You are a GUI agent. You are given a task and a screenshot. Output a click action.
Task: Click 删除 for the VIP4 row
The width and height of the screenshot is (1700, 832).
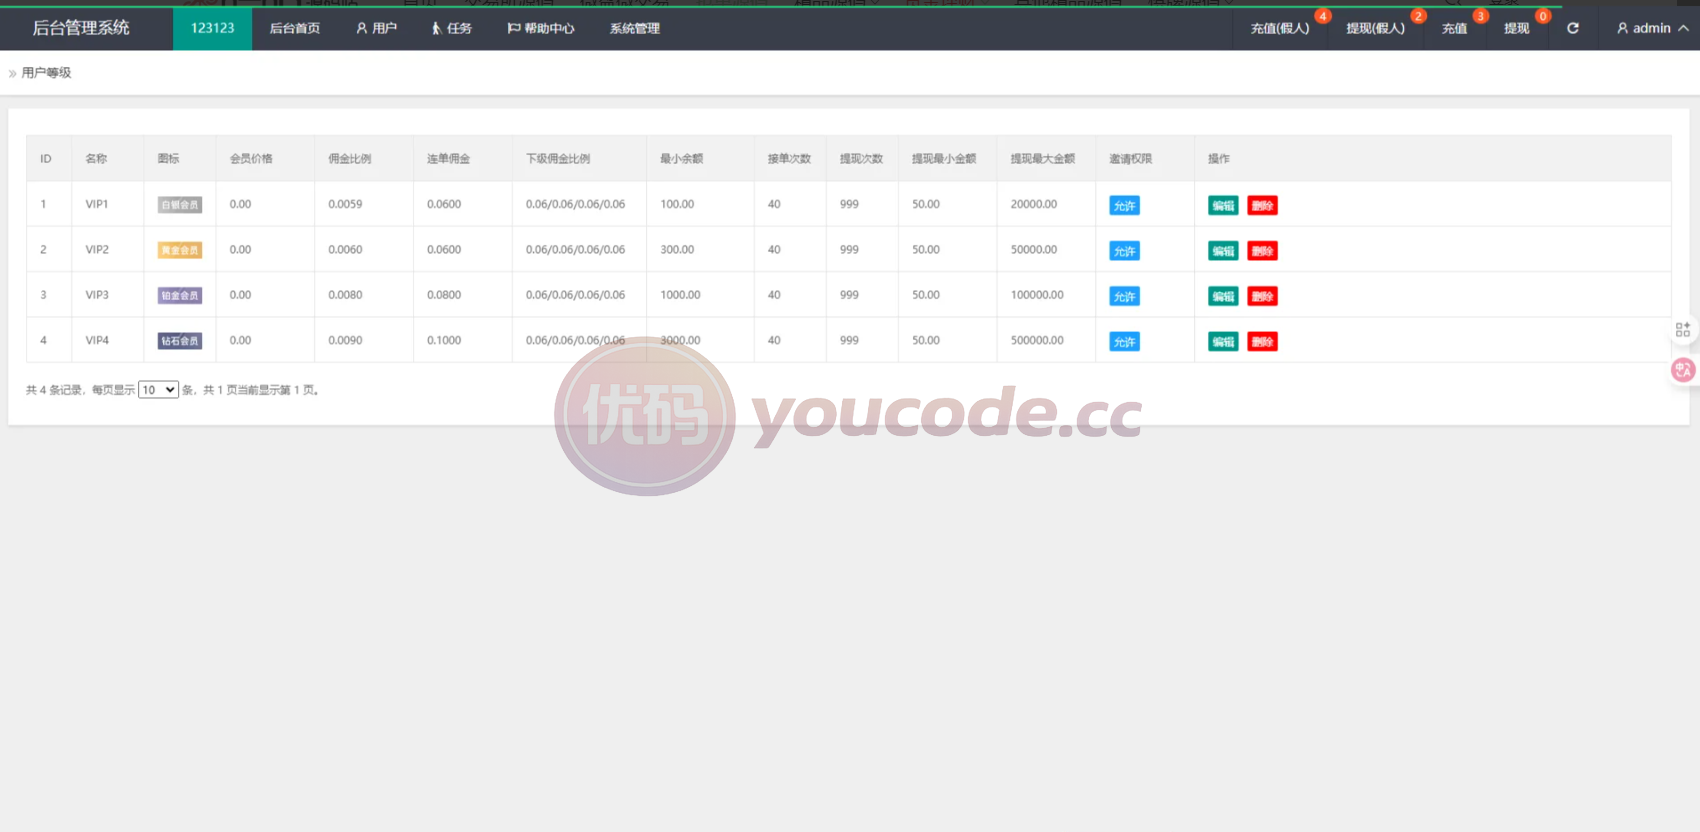click(x=1263, y=342)
